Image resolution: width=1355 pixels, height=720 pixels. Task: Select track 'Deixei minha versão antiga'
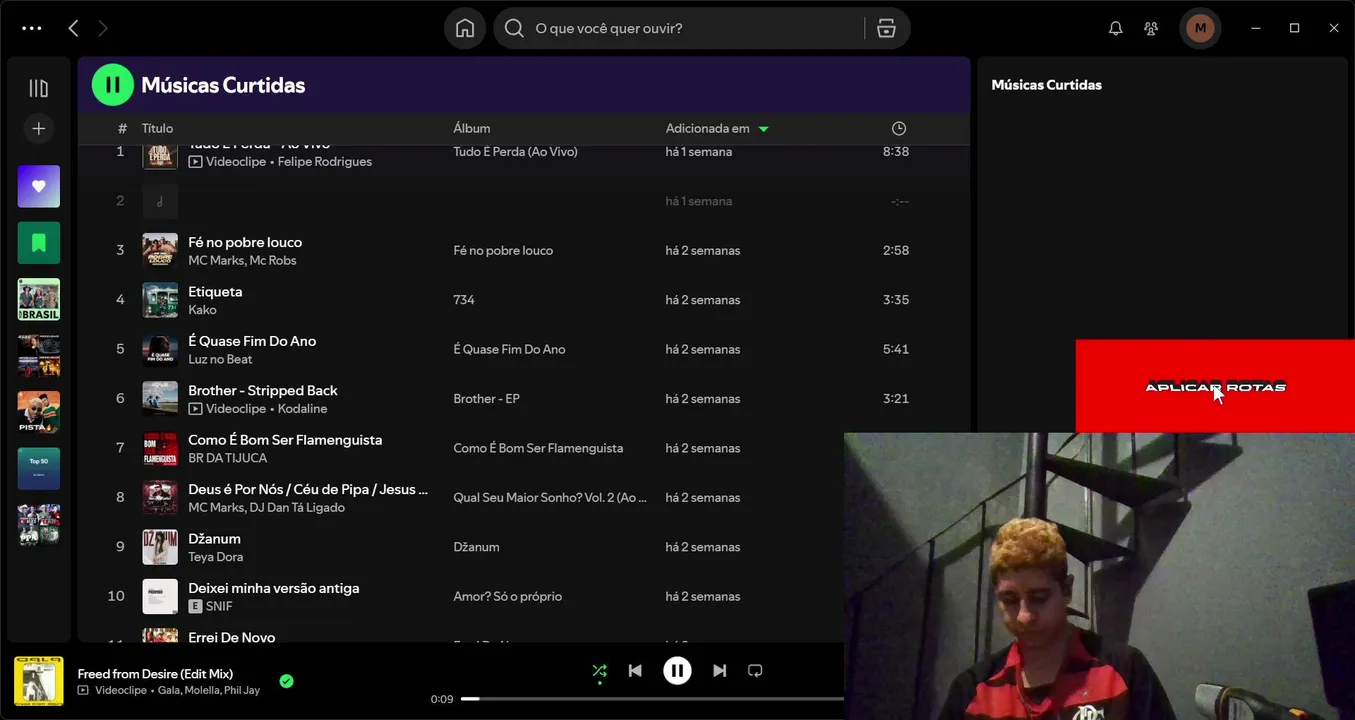click(273, 588)
